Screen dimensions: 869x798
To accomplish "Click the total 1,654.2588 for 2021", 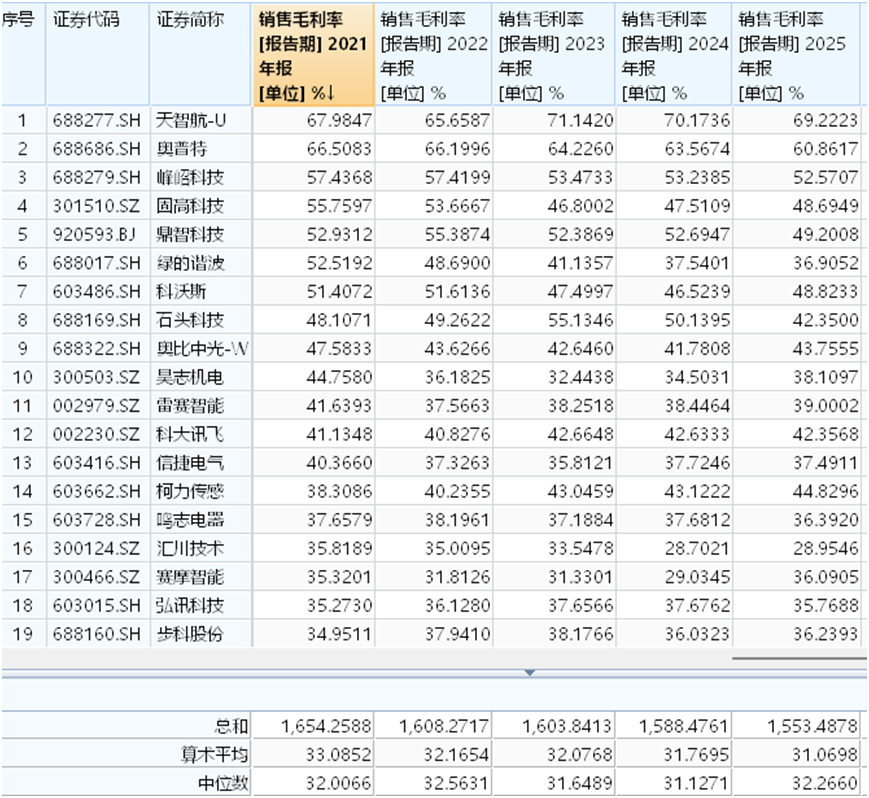I will click(326, 726).
